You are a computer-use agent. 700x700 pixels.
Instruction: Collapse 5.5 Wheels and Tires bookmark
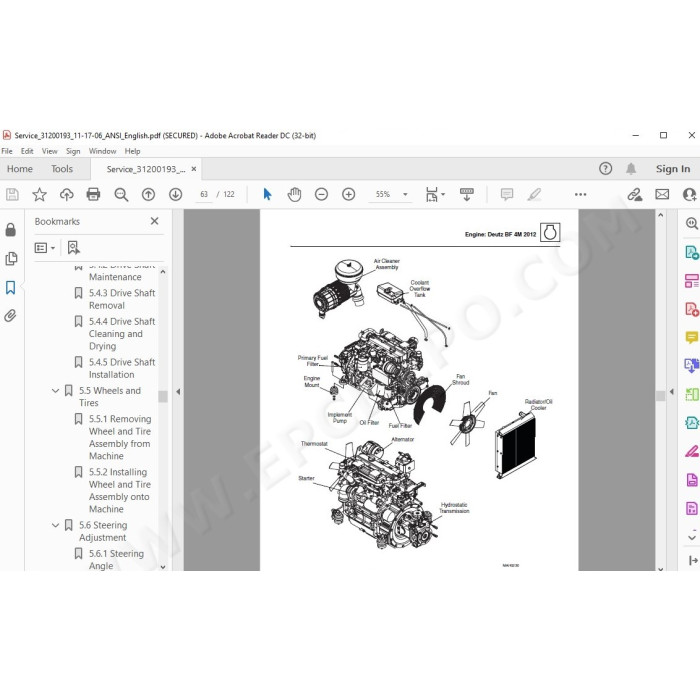[55, 391]
